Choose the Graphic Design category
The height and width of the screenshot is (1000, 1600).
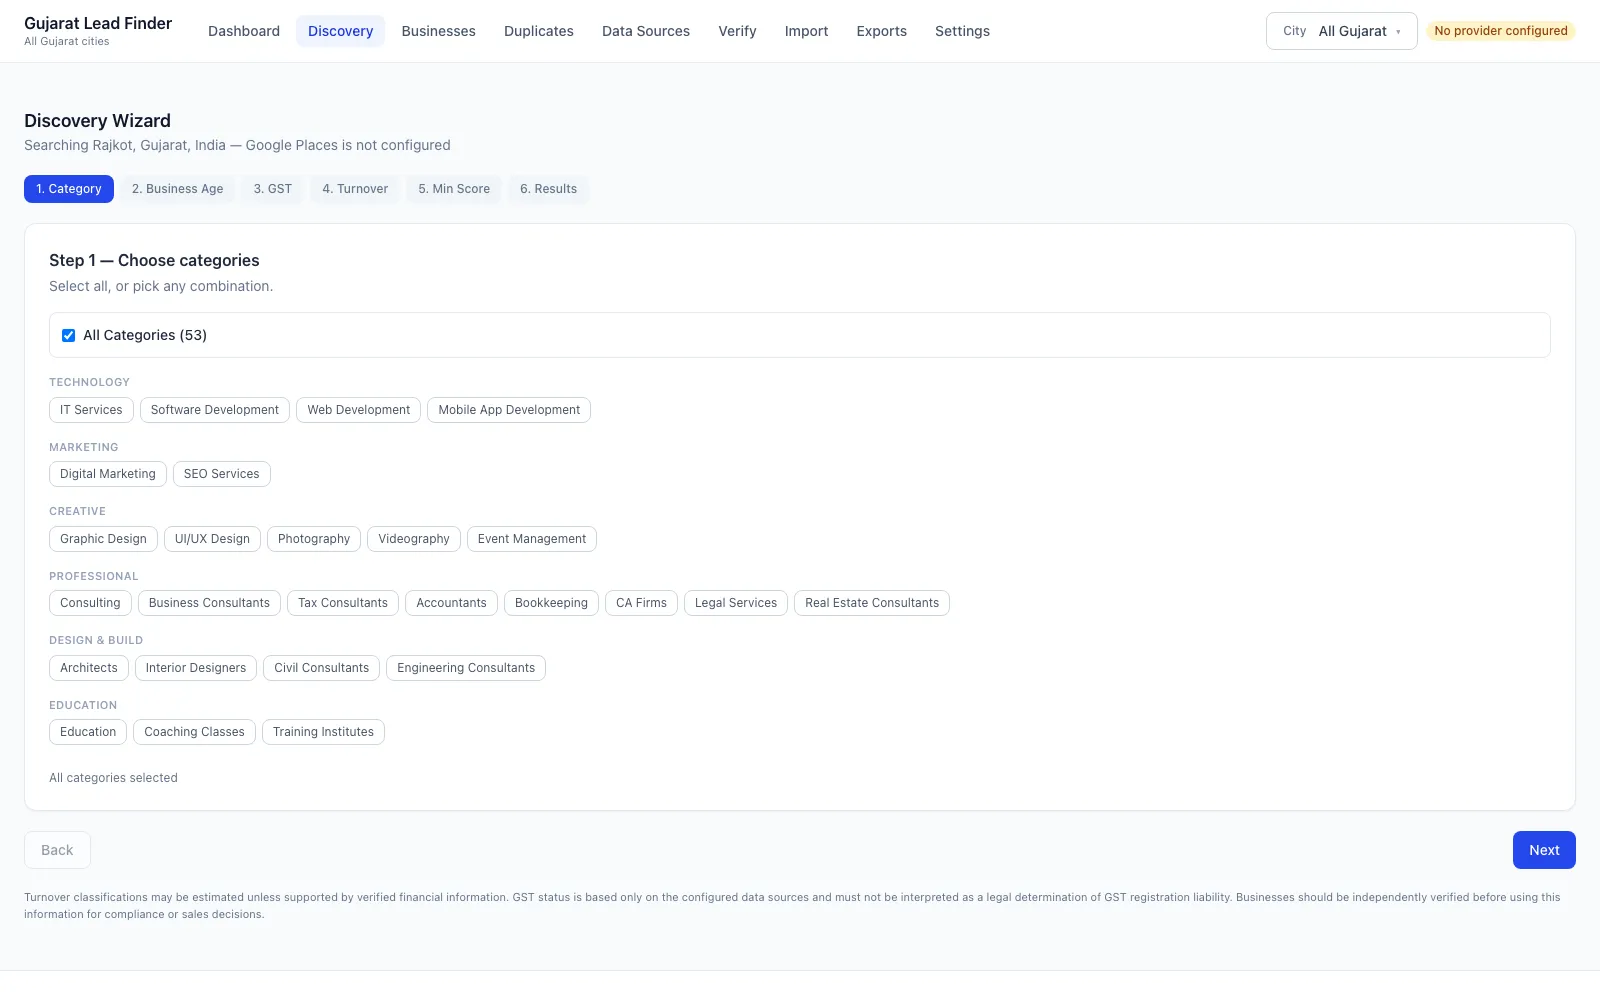[x=103, y=539]
